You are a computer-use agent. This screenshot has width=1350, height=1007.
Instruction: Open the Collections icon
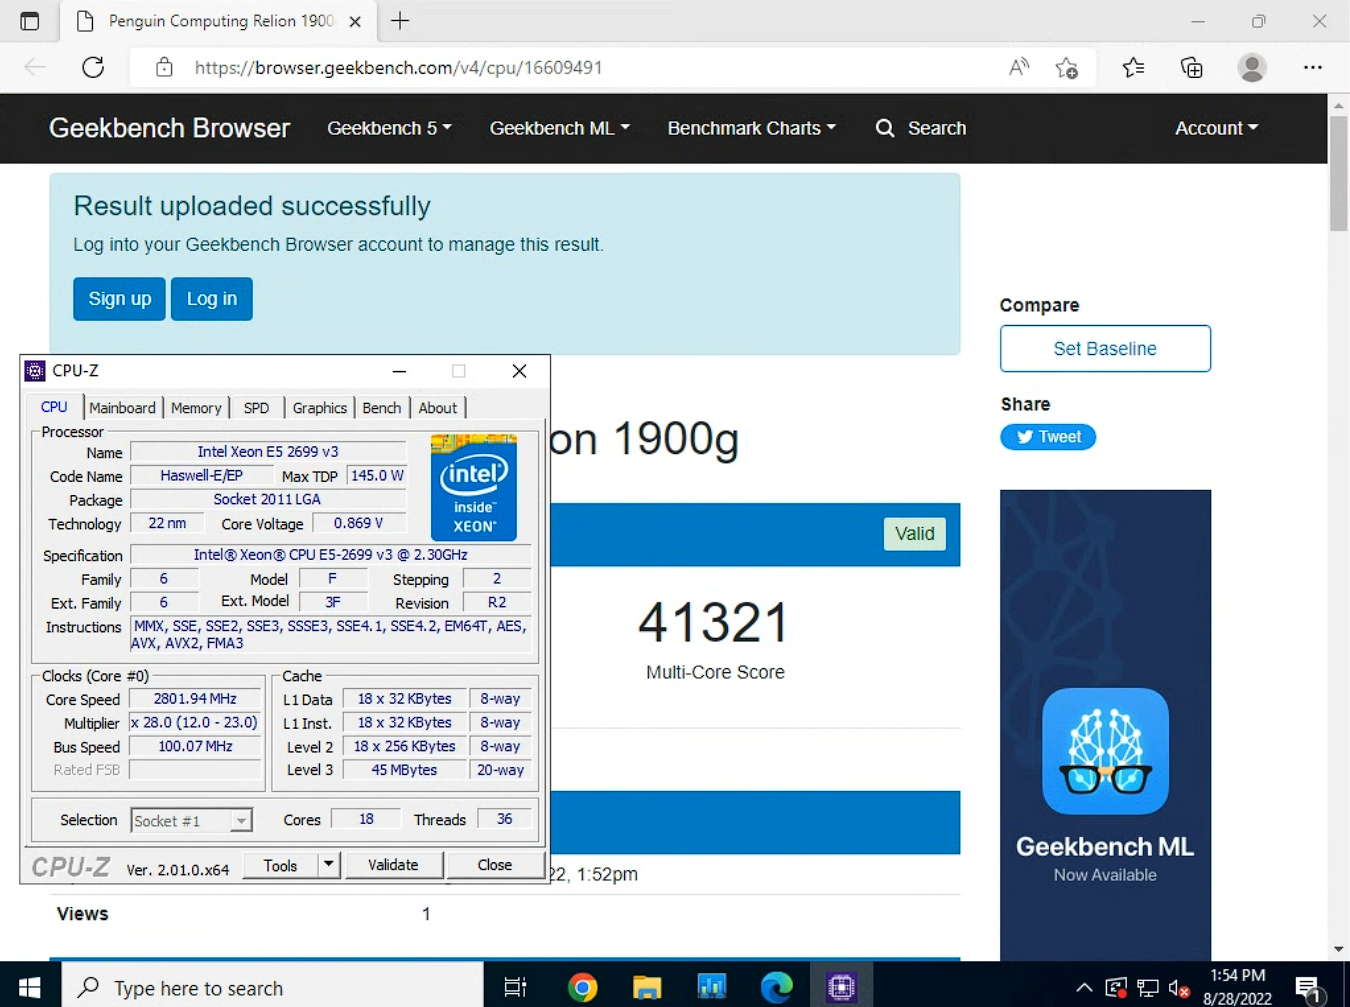tap(1191, 67)
